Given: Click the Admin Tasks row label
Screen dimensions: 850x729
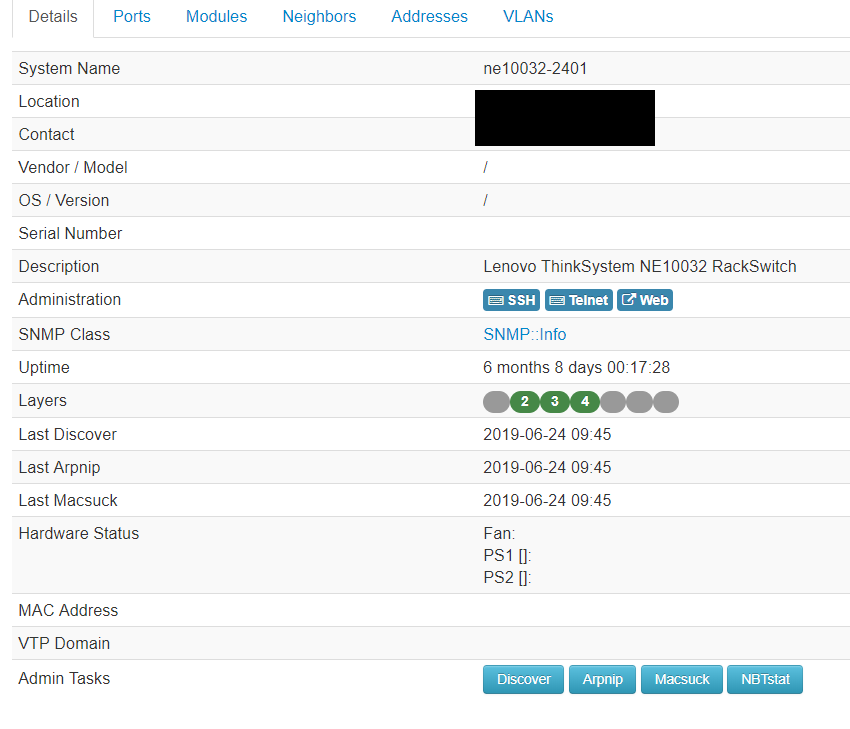Looking at the screenshot, I should click(64, 679).
